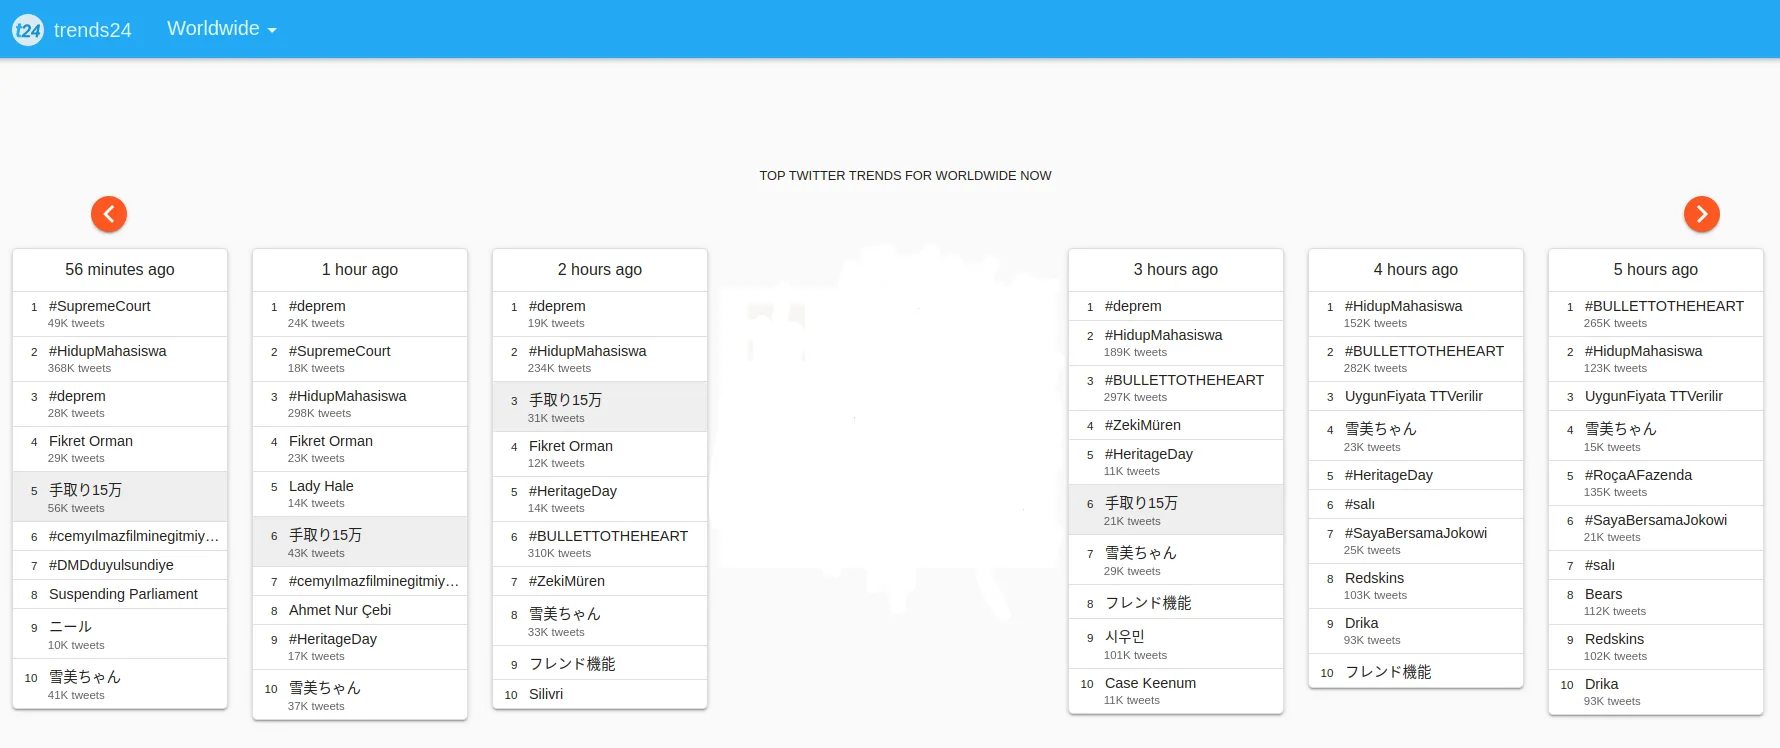Image resolution: width=1780 pixels, height=748 pixels.
Task: Open ニール trend with 10K tweets
Action: coord(70,626)
